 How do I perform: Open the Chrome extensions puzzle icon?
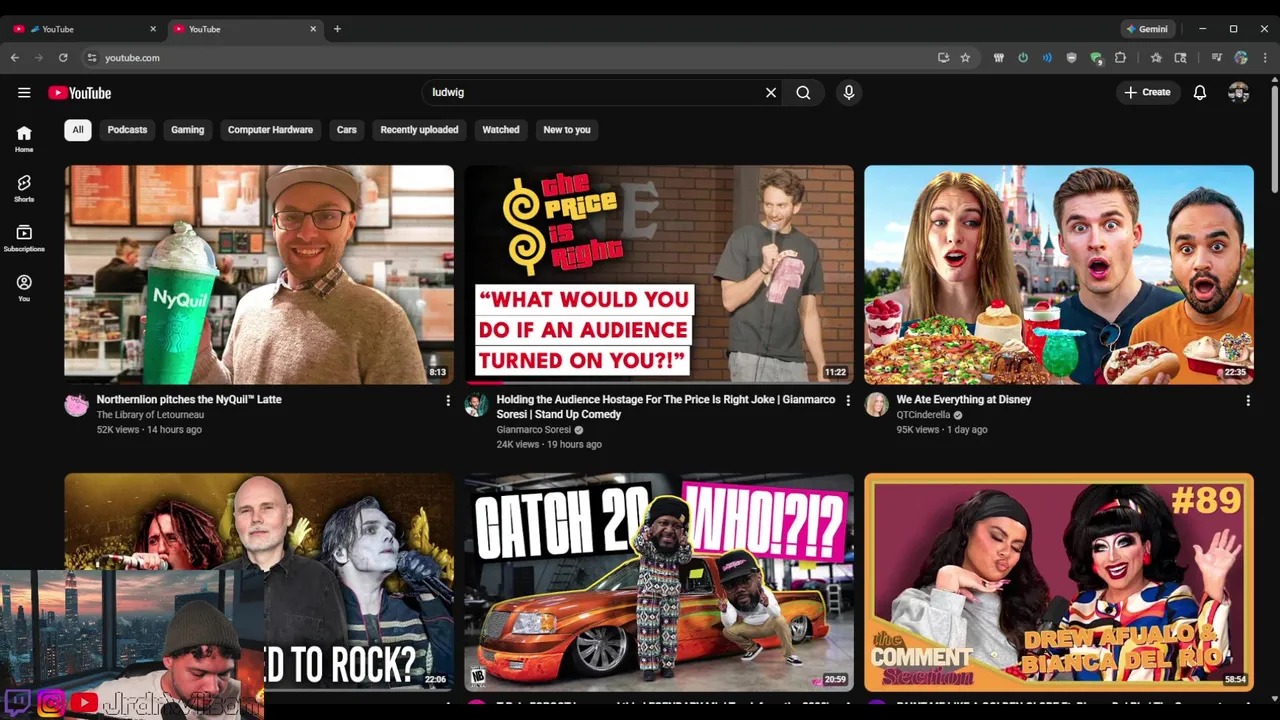click(x=1120, y=58)
